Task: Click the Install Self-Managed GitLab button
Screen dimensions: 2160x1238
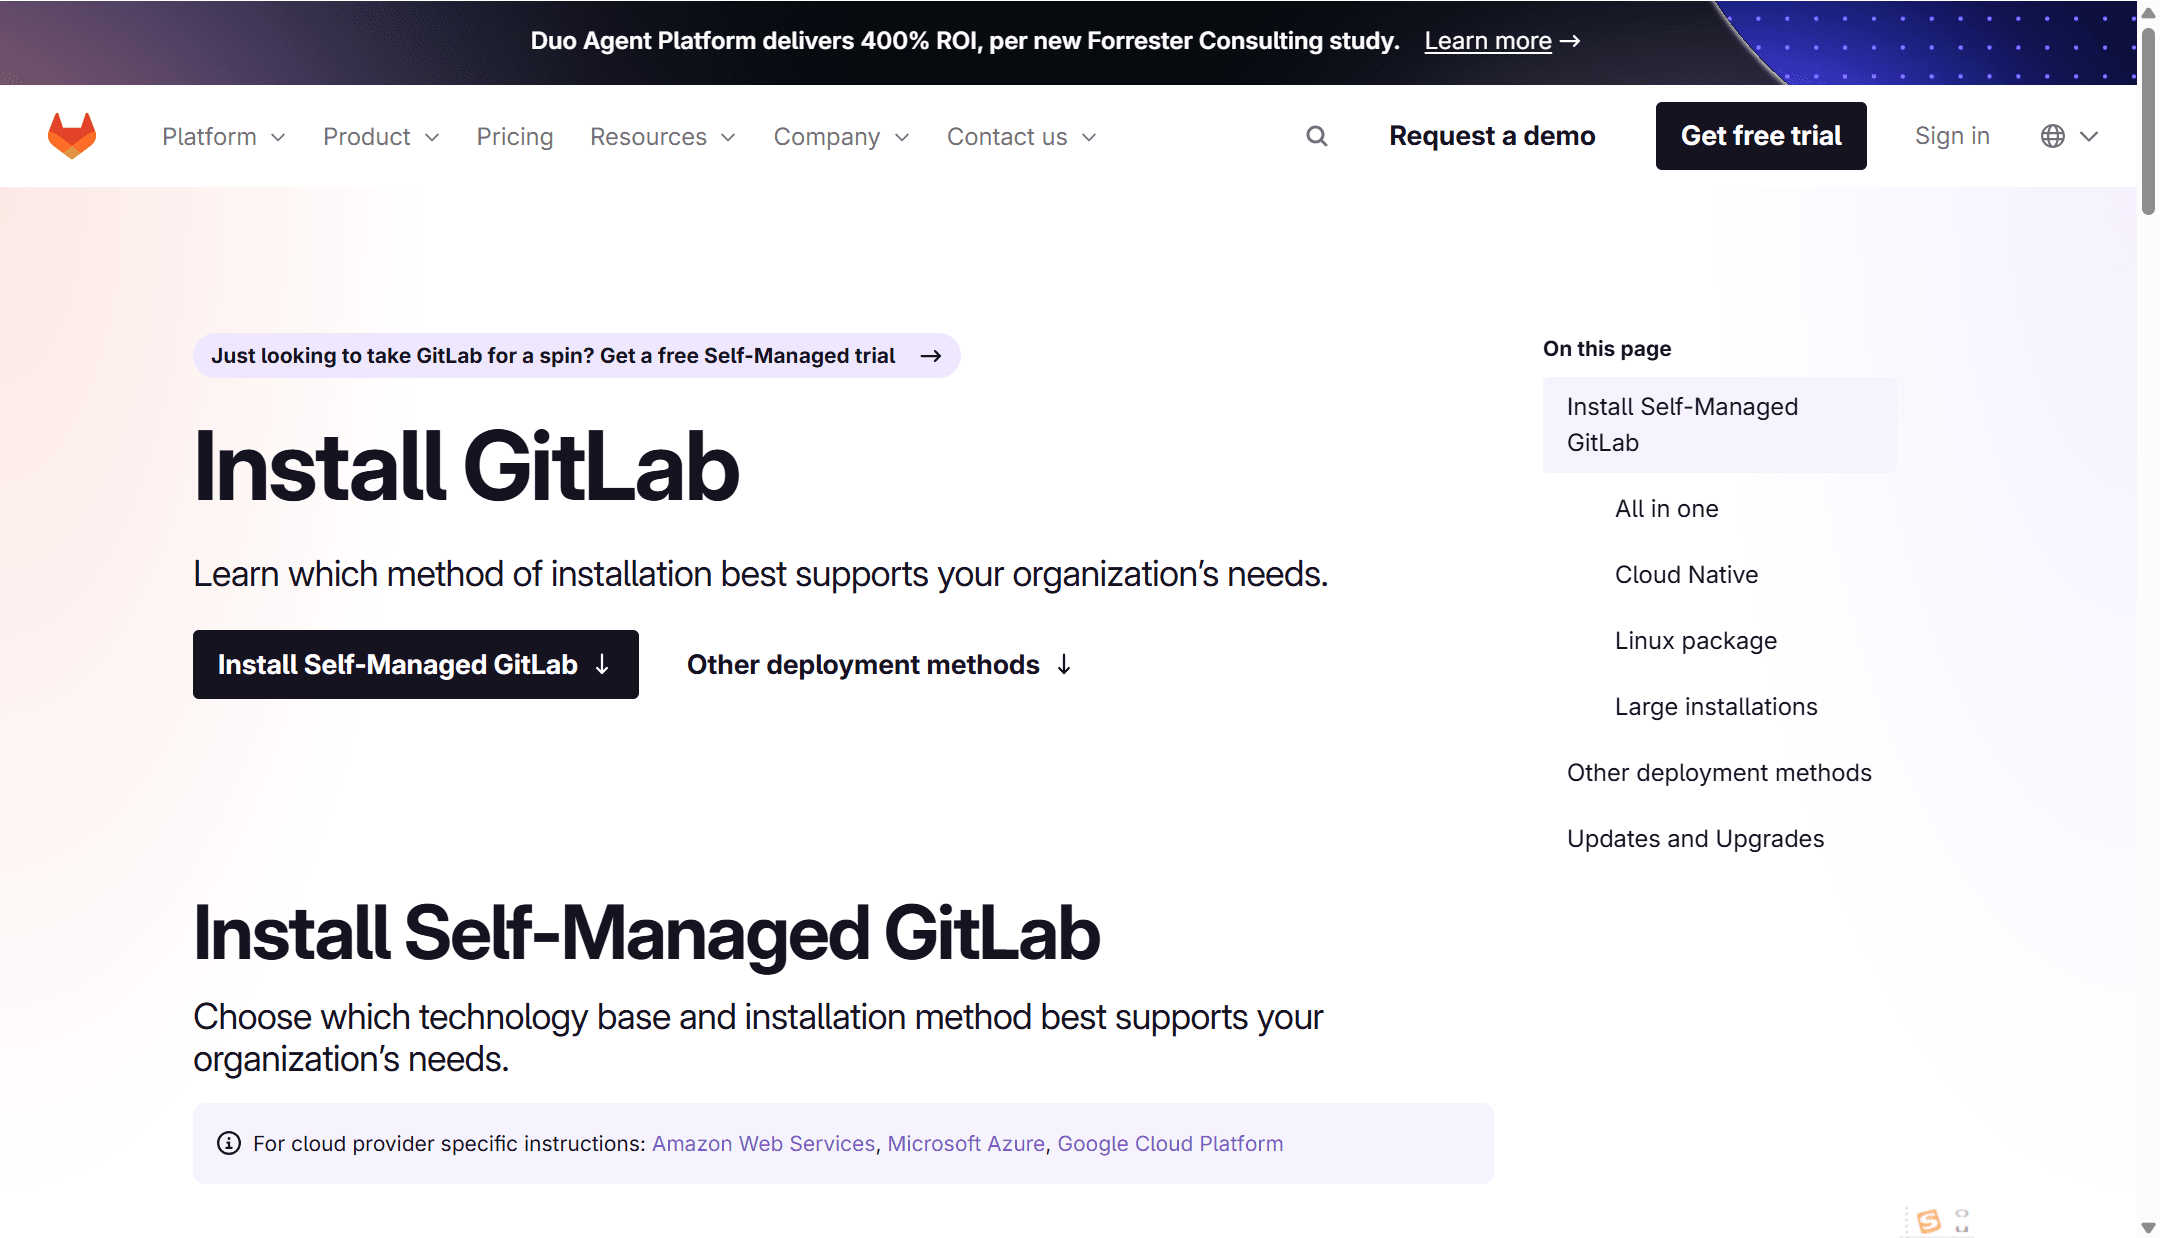Action: click(x=416, y=665)
